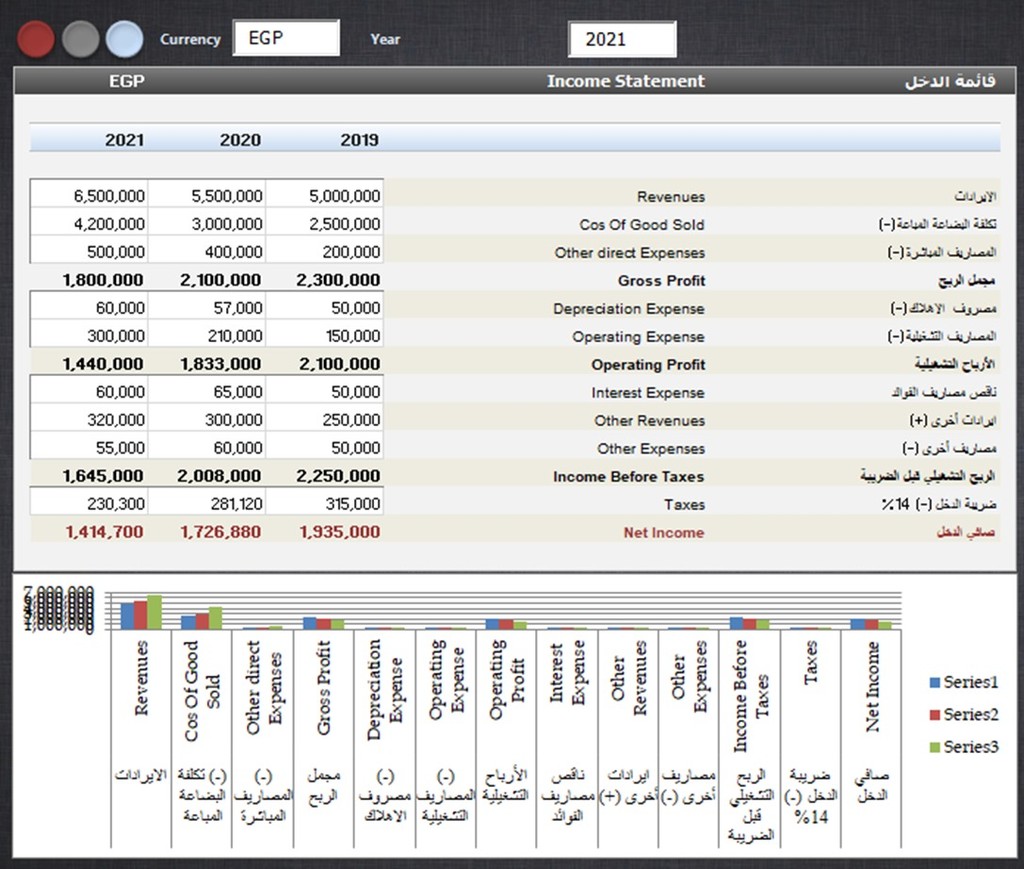Image resolution: width=1024 pixels, height=869 pixels.
Task: Select 2021 Other direct Expenses cell 500,000
Action: coord(89,251)
